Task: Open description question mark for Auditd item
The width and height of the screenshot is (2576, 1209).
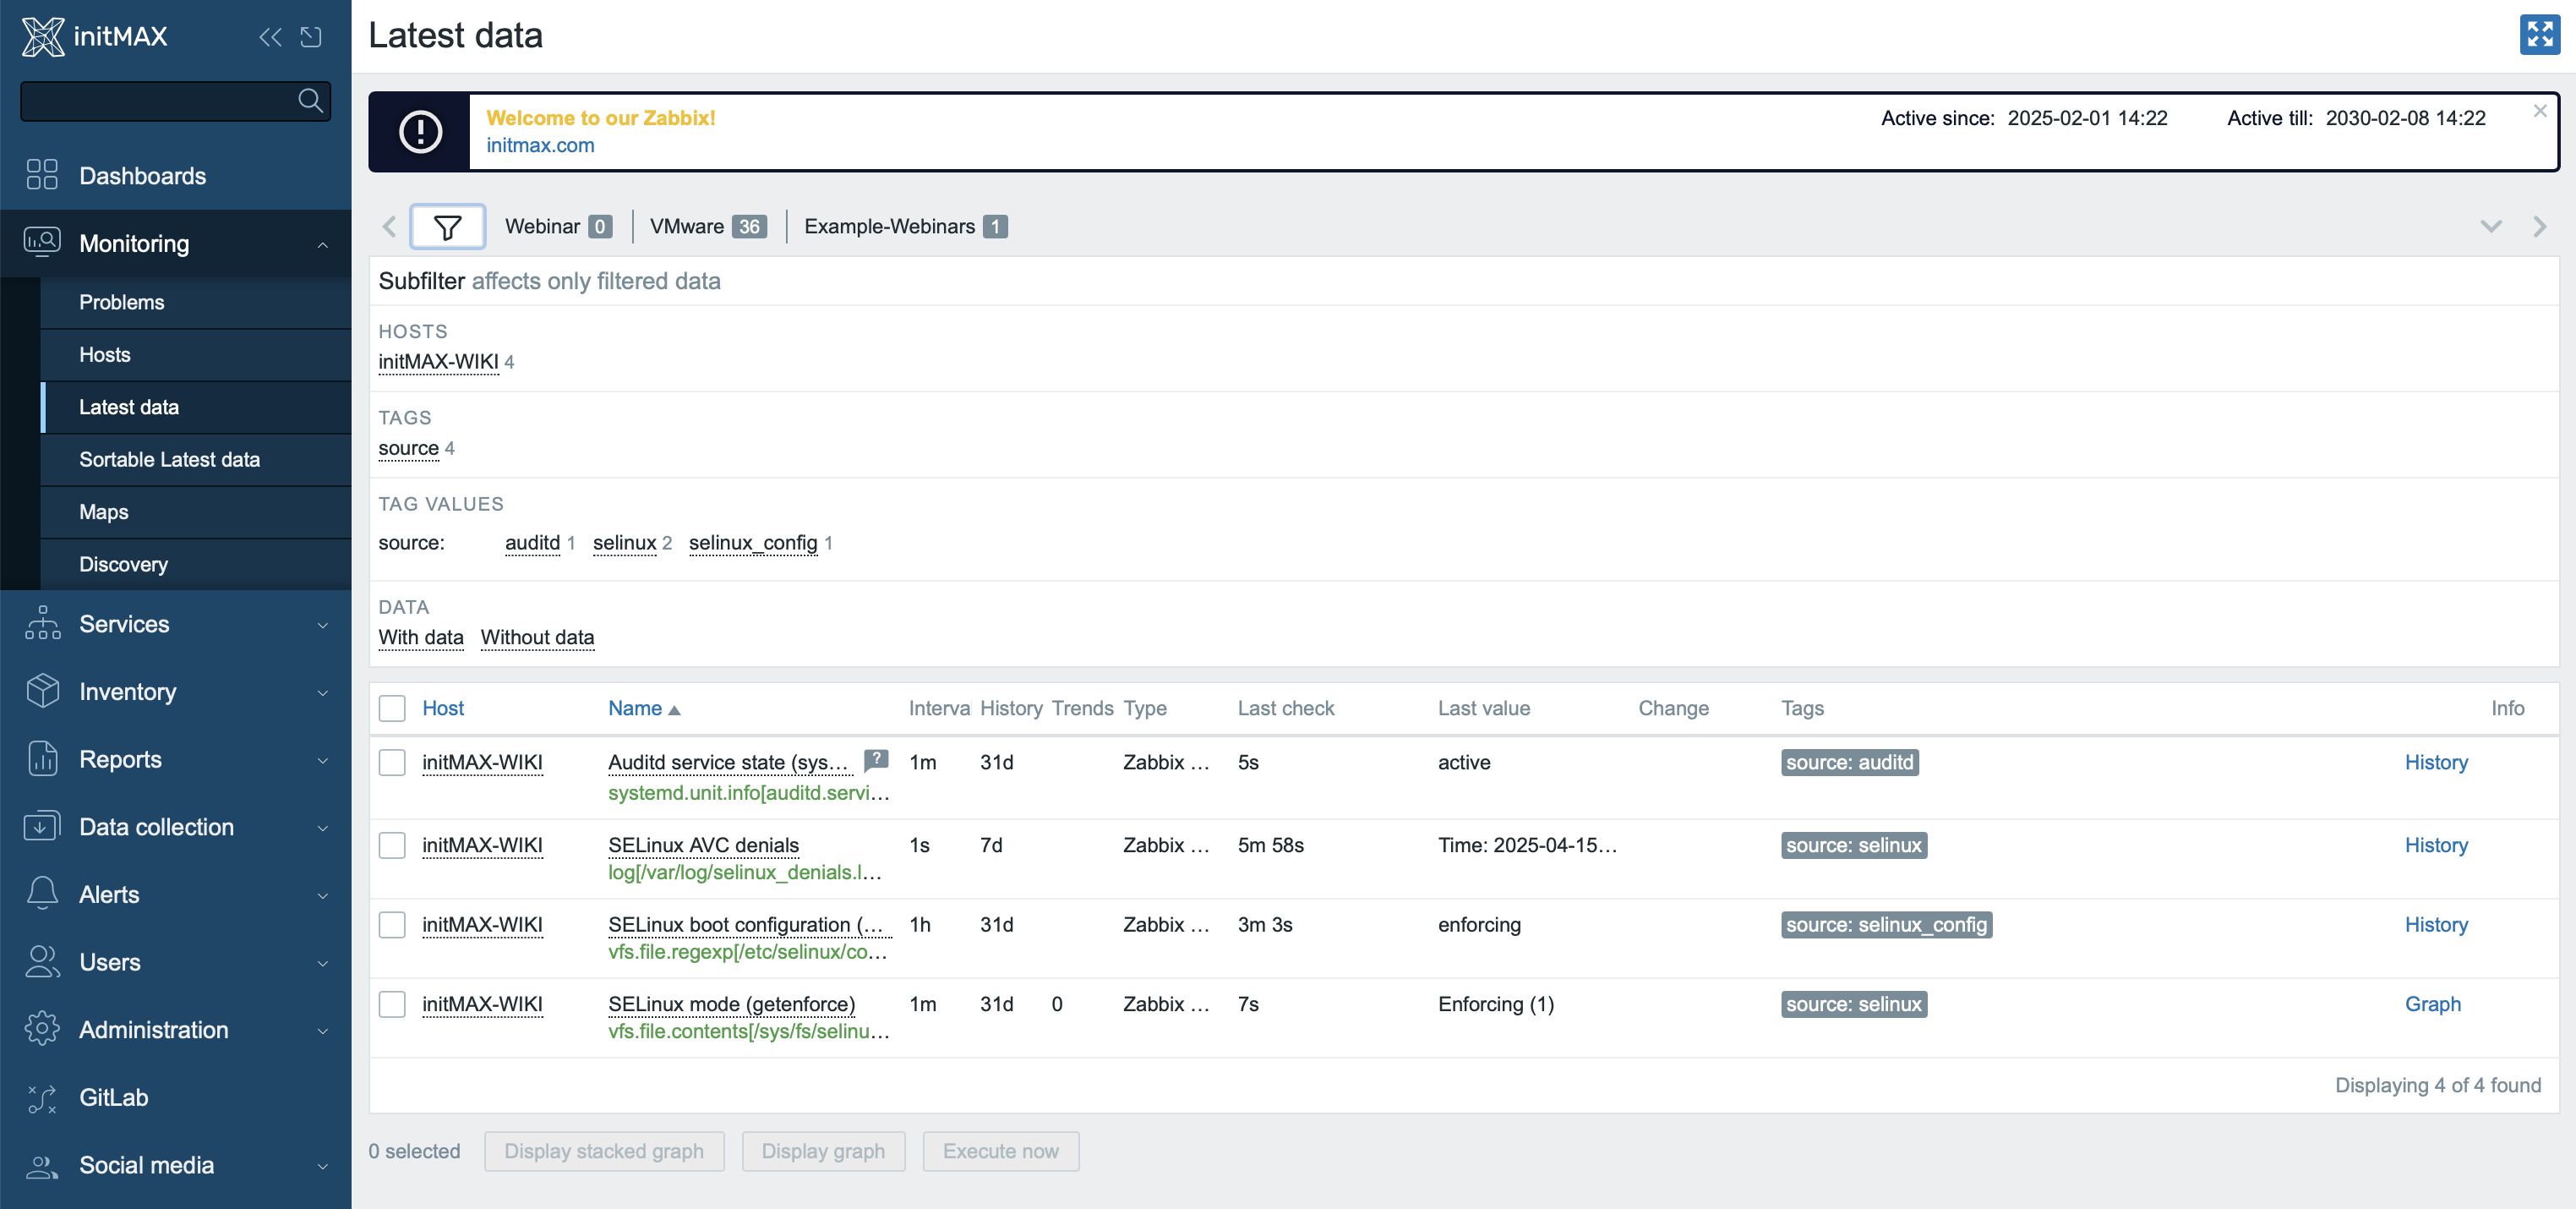Action: (876, 760)
